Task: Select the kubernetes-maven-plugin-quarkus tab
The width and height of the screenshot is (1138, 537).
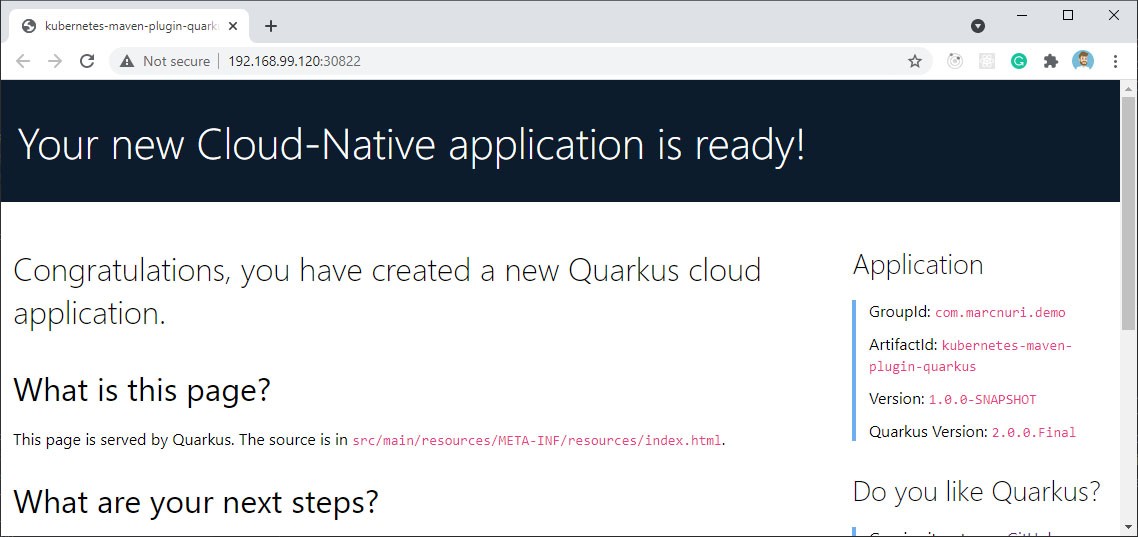Action: click(129, 26)
